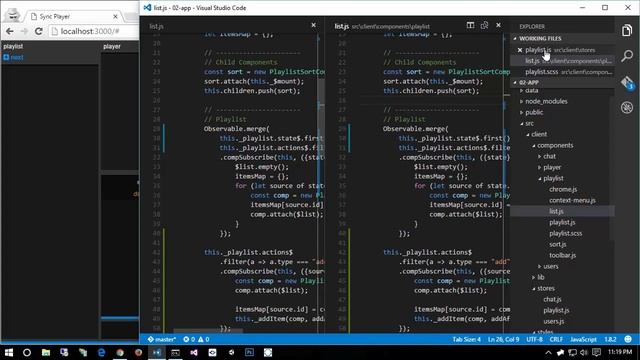Click the split editor icon
Screen dimensions: 640x360
click(470, 25)
